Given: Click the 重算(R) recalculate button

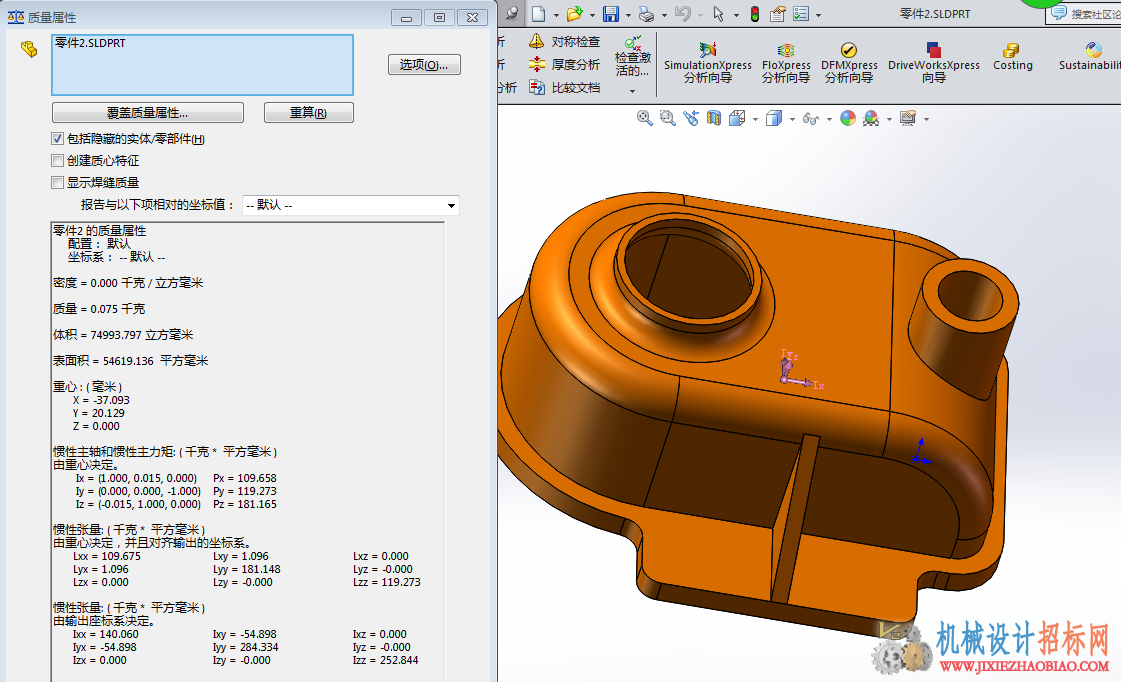Looking at the screenshot, I should [309, 113].
